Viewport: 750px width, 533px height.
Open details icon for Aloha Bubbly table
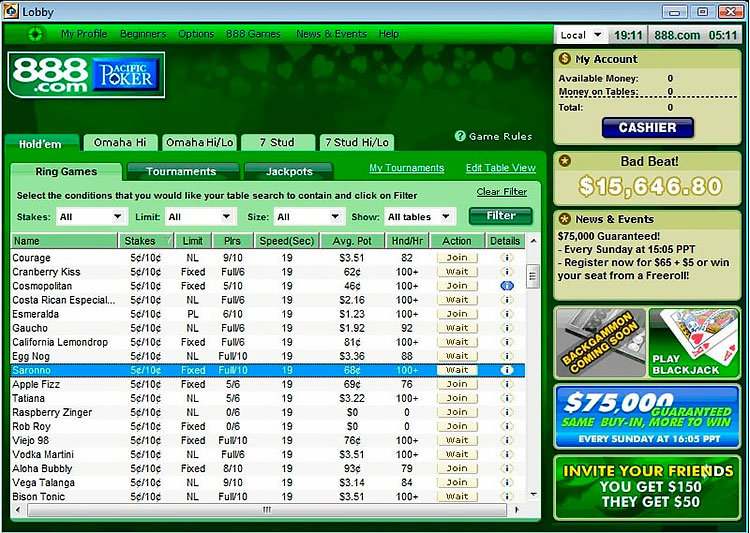[x=507, y=468]
